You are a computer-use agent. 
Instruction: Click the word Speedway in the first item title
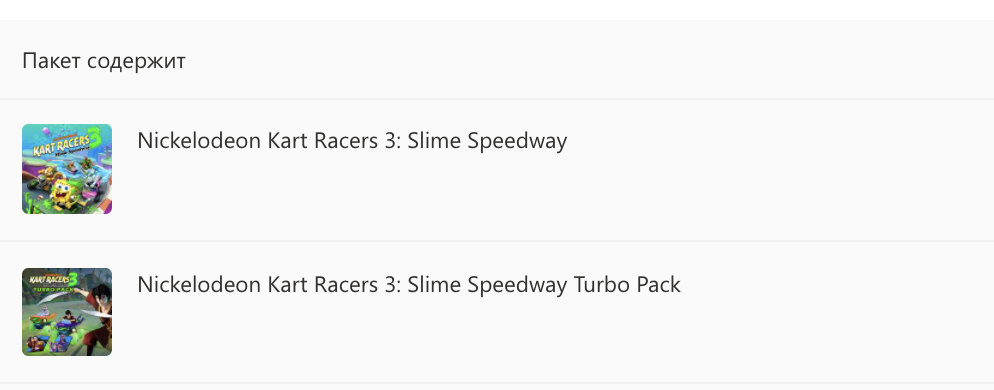(517, 142)
